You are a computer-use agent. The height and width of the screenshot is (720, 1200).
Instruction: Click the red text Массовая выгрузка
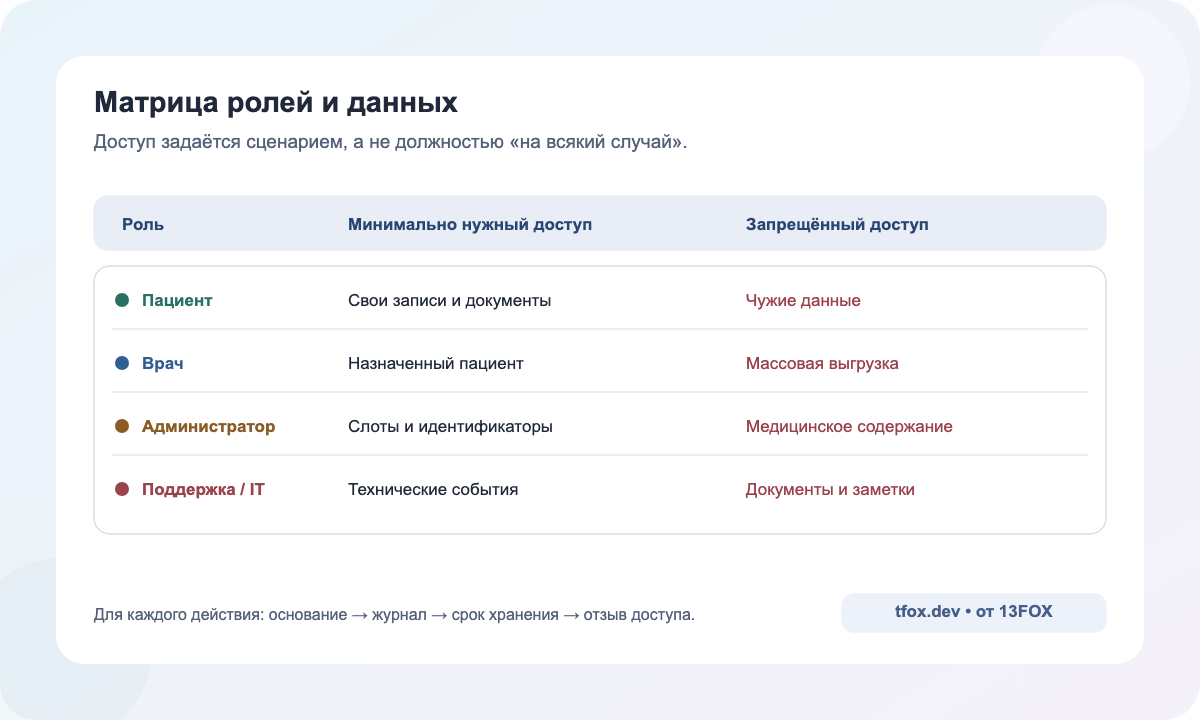pyautogui.click(x=822, y=363)
